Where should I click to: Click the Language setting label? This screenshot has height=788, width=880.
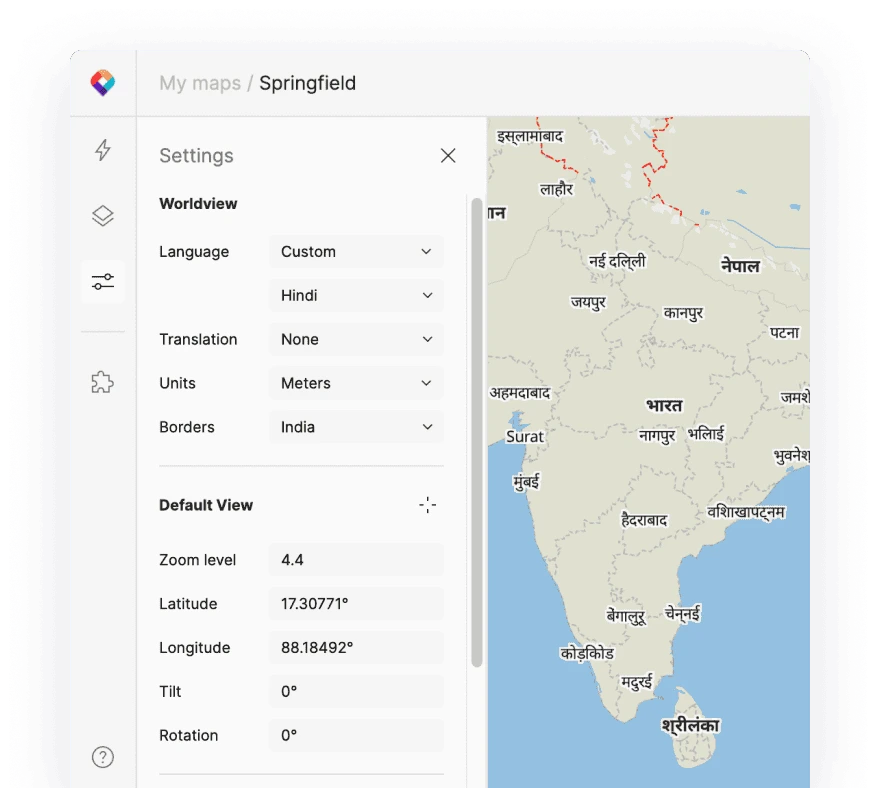coord(194,251)
